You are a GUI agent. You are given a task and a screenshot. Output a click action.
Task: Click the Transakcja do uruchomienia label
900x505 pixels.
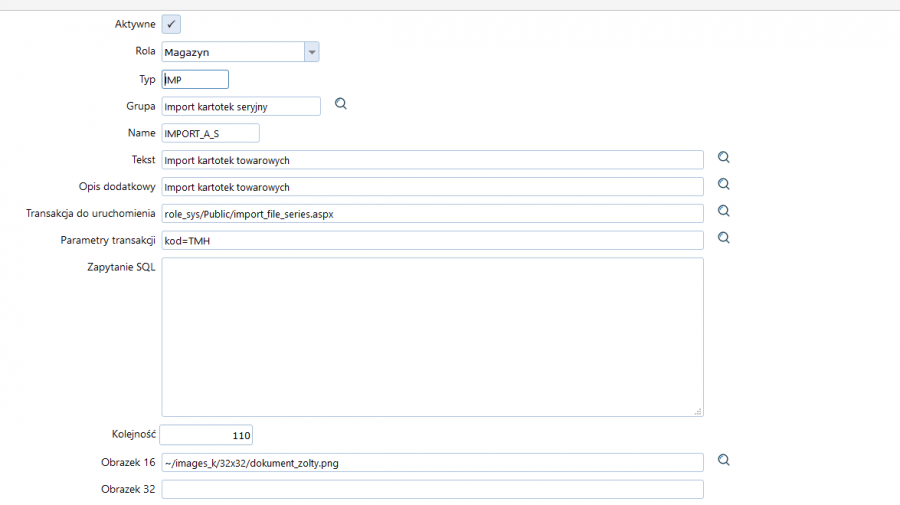click(91, 213)
